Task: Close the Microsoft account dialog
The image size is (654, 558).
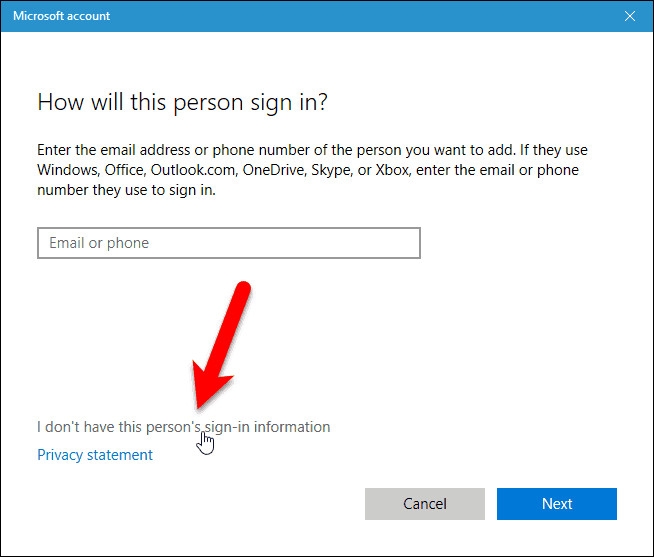Action: (629, 16)
